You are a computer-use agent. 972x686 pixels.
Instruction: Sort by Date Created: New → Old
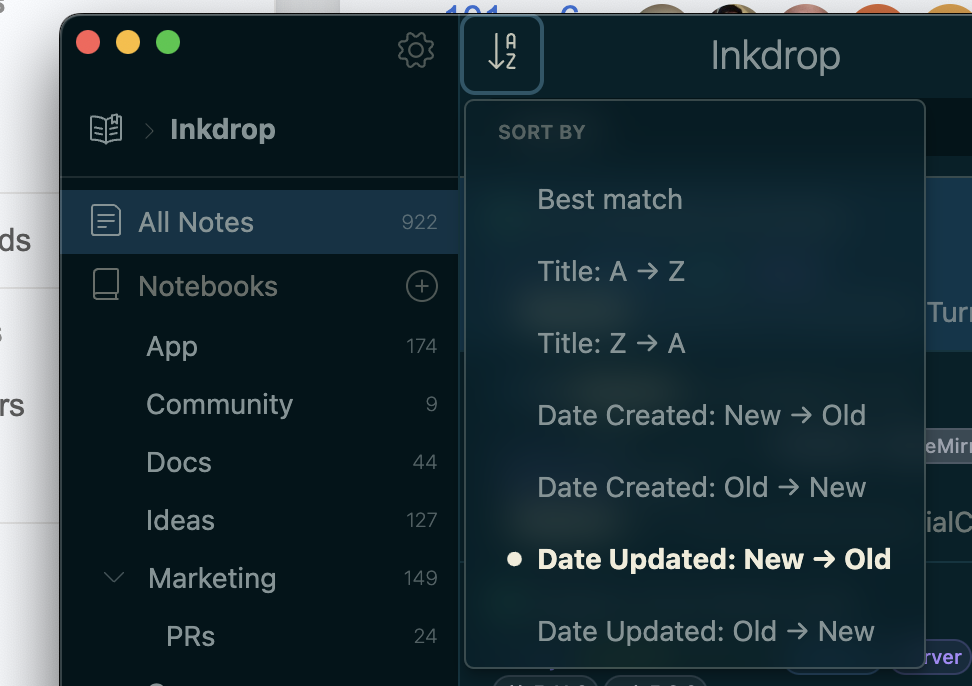pyautogui.click(x=694, y=415)
